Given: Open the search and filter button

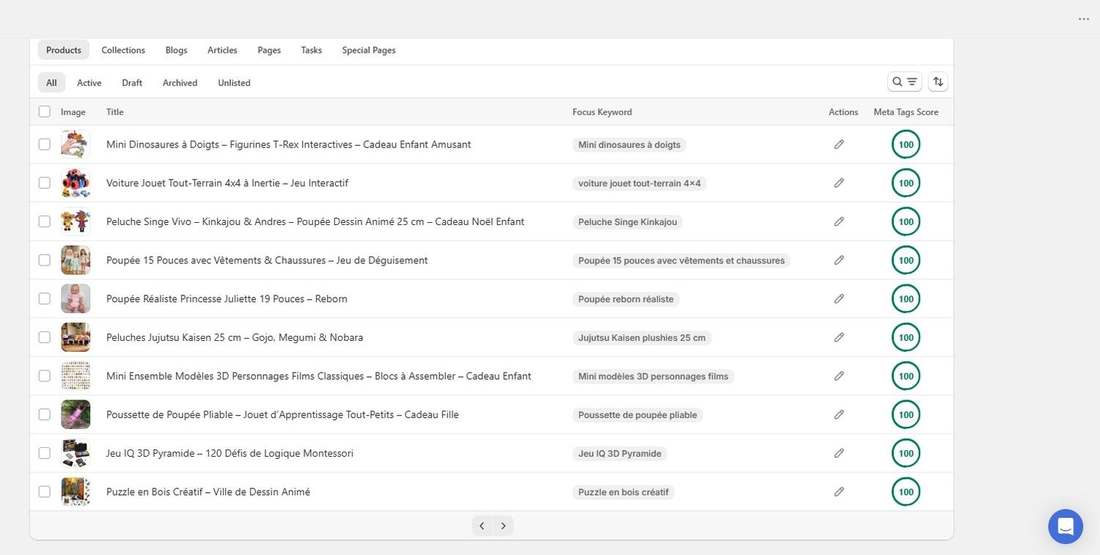Looking at the screenshot, I should pos(904,82).
